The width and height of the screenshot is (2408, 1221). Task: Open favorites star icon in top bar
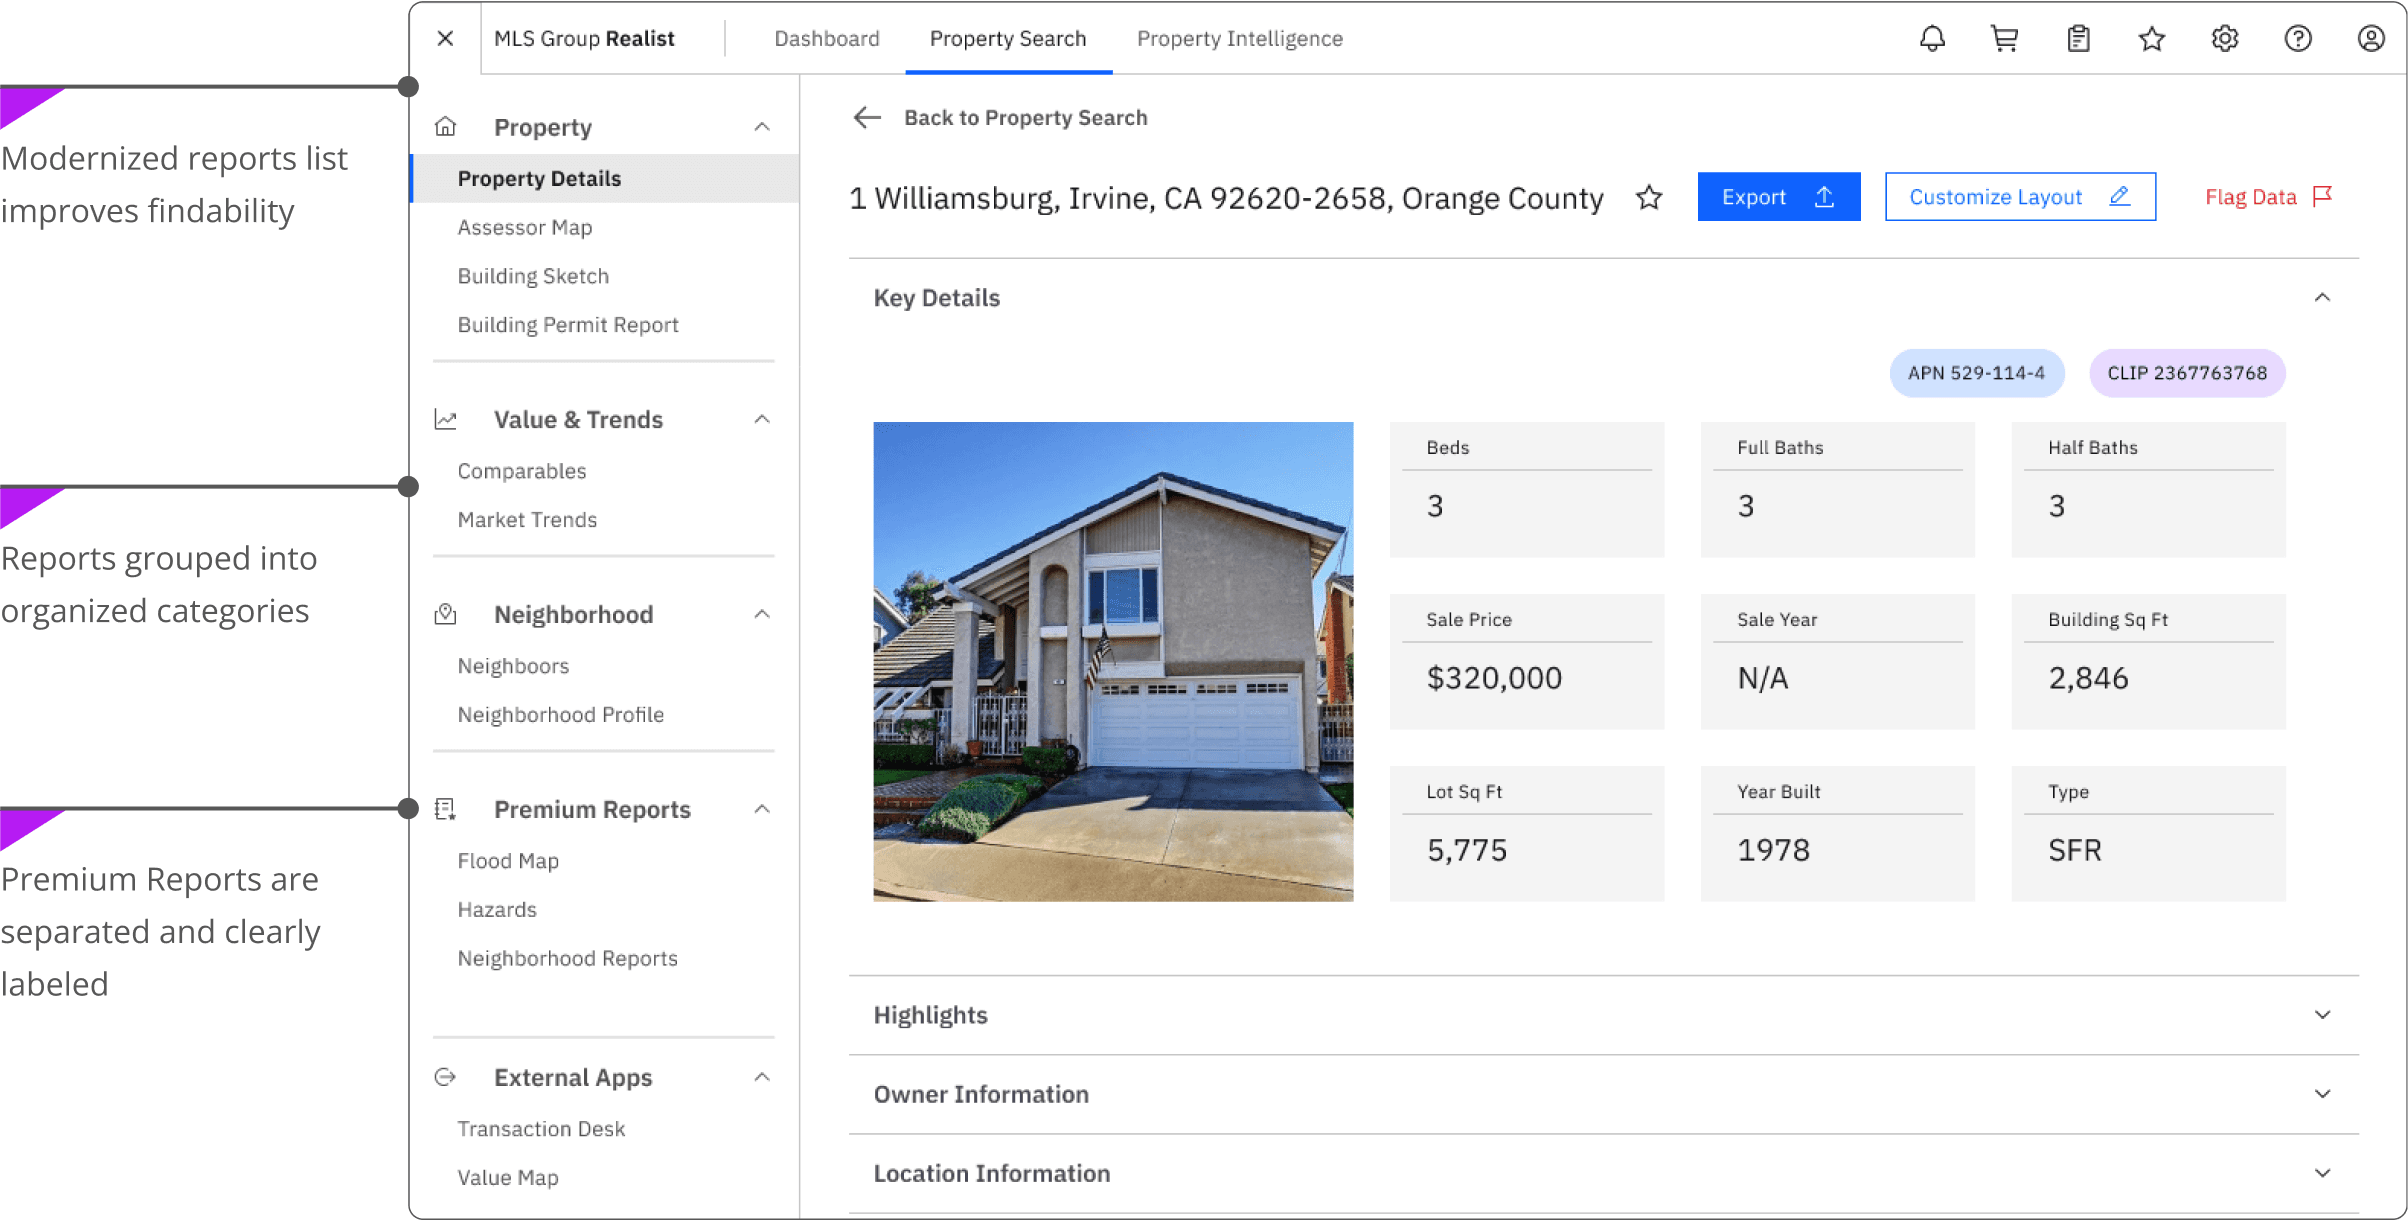(x=2151, y=38)
